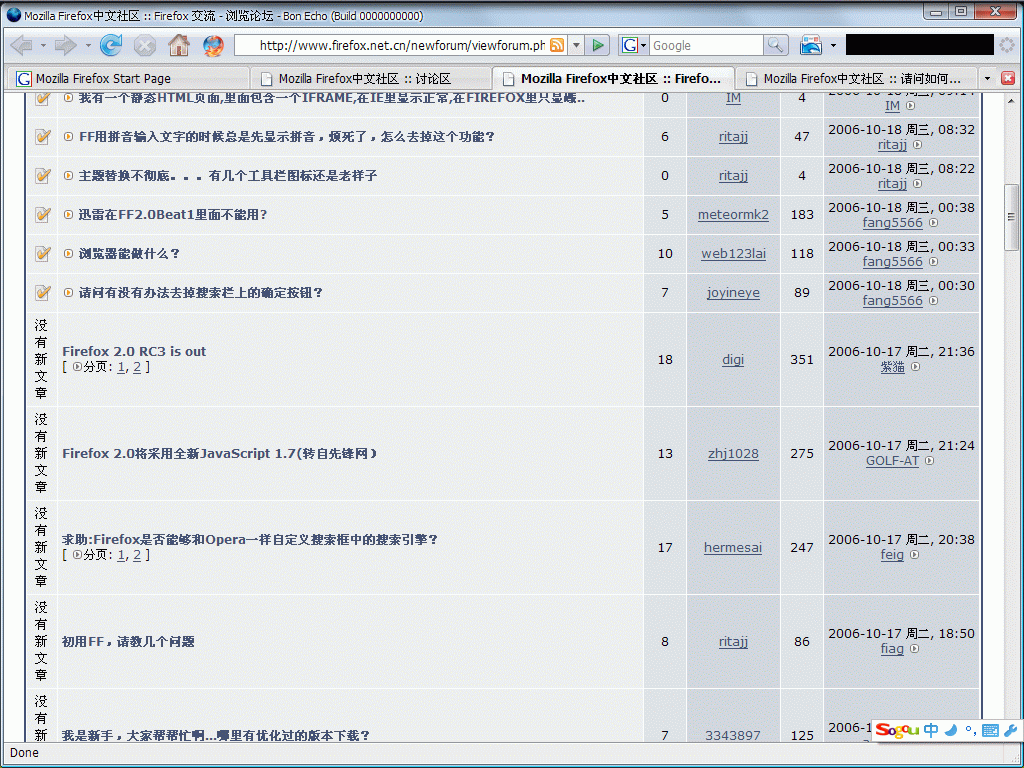Viewport: 1024px width, 768px height.
Task: Click the search magnifier button
Action: pos(775,45)
